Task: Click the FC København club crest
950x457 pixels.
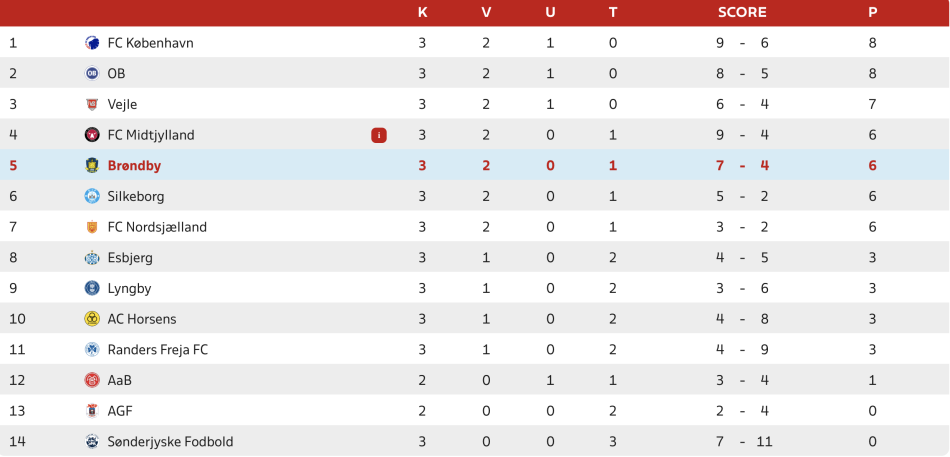Action: coord(91,43)
